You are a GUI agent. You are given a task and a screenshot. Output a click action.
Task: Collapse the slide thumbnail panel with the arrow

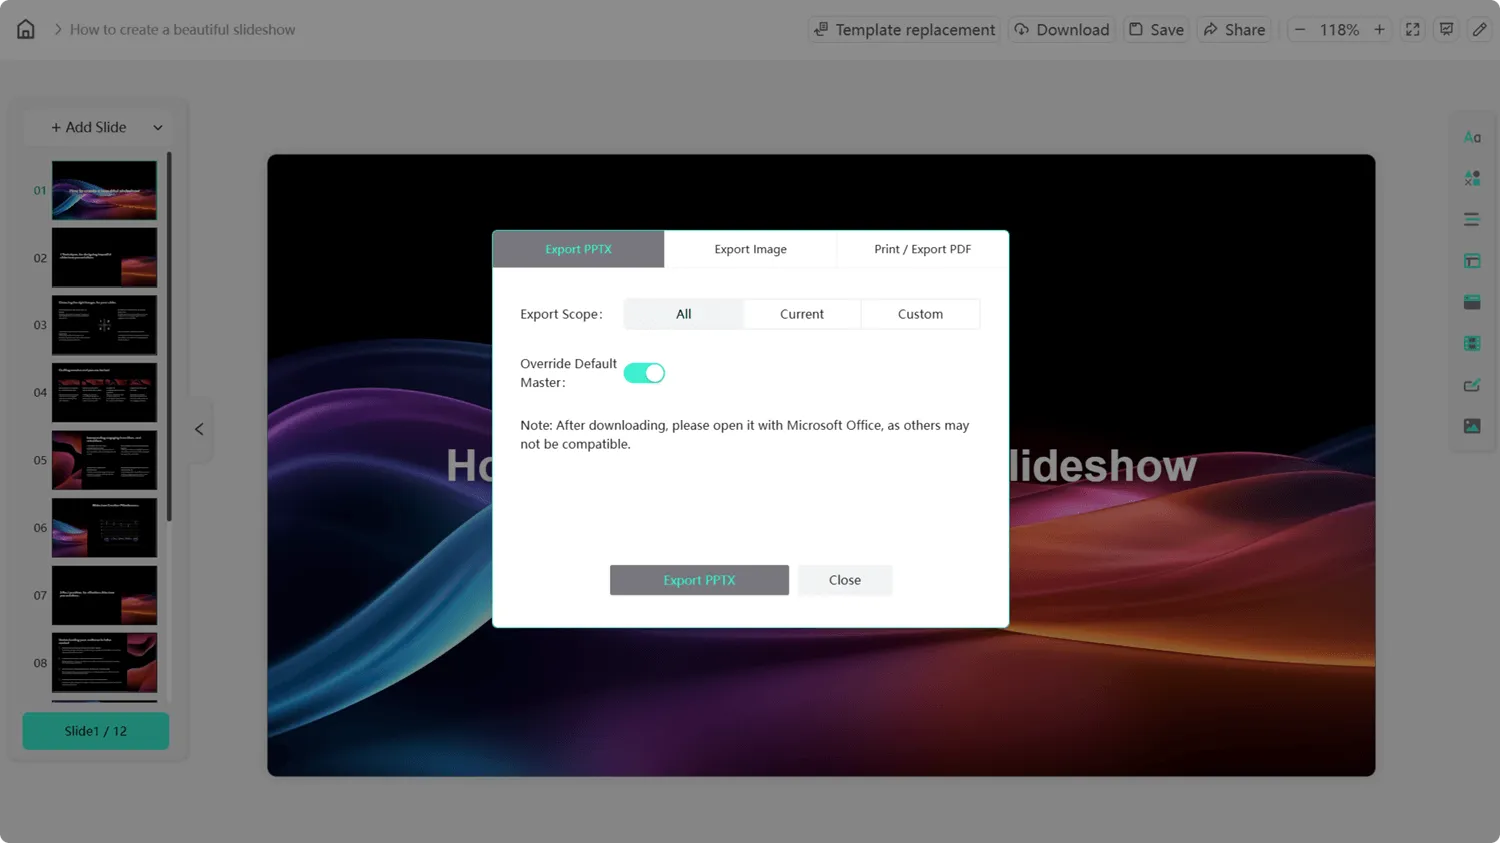199,428
